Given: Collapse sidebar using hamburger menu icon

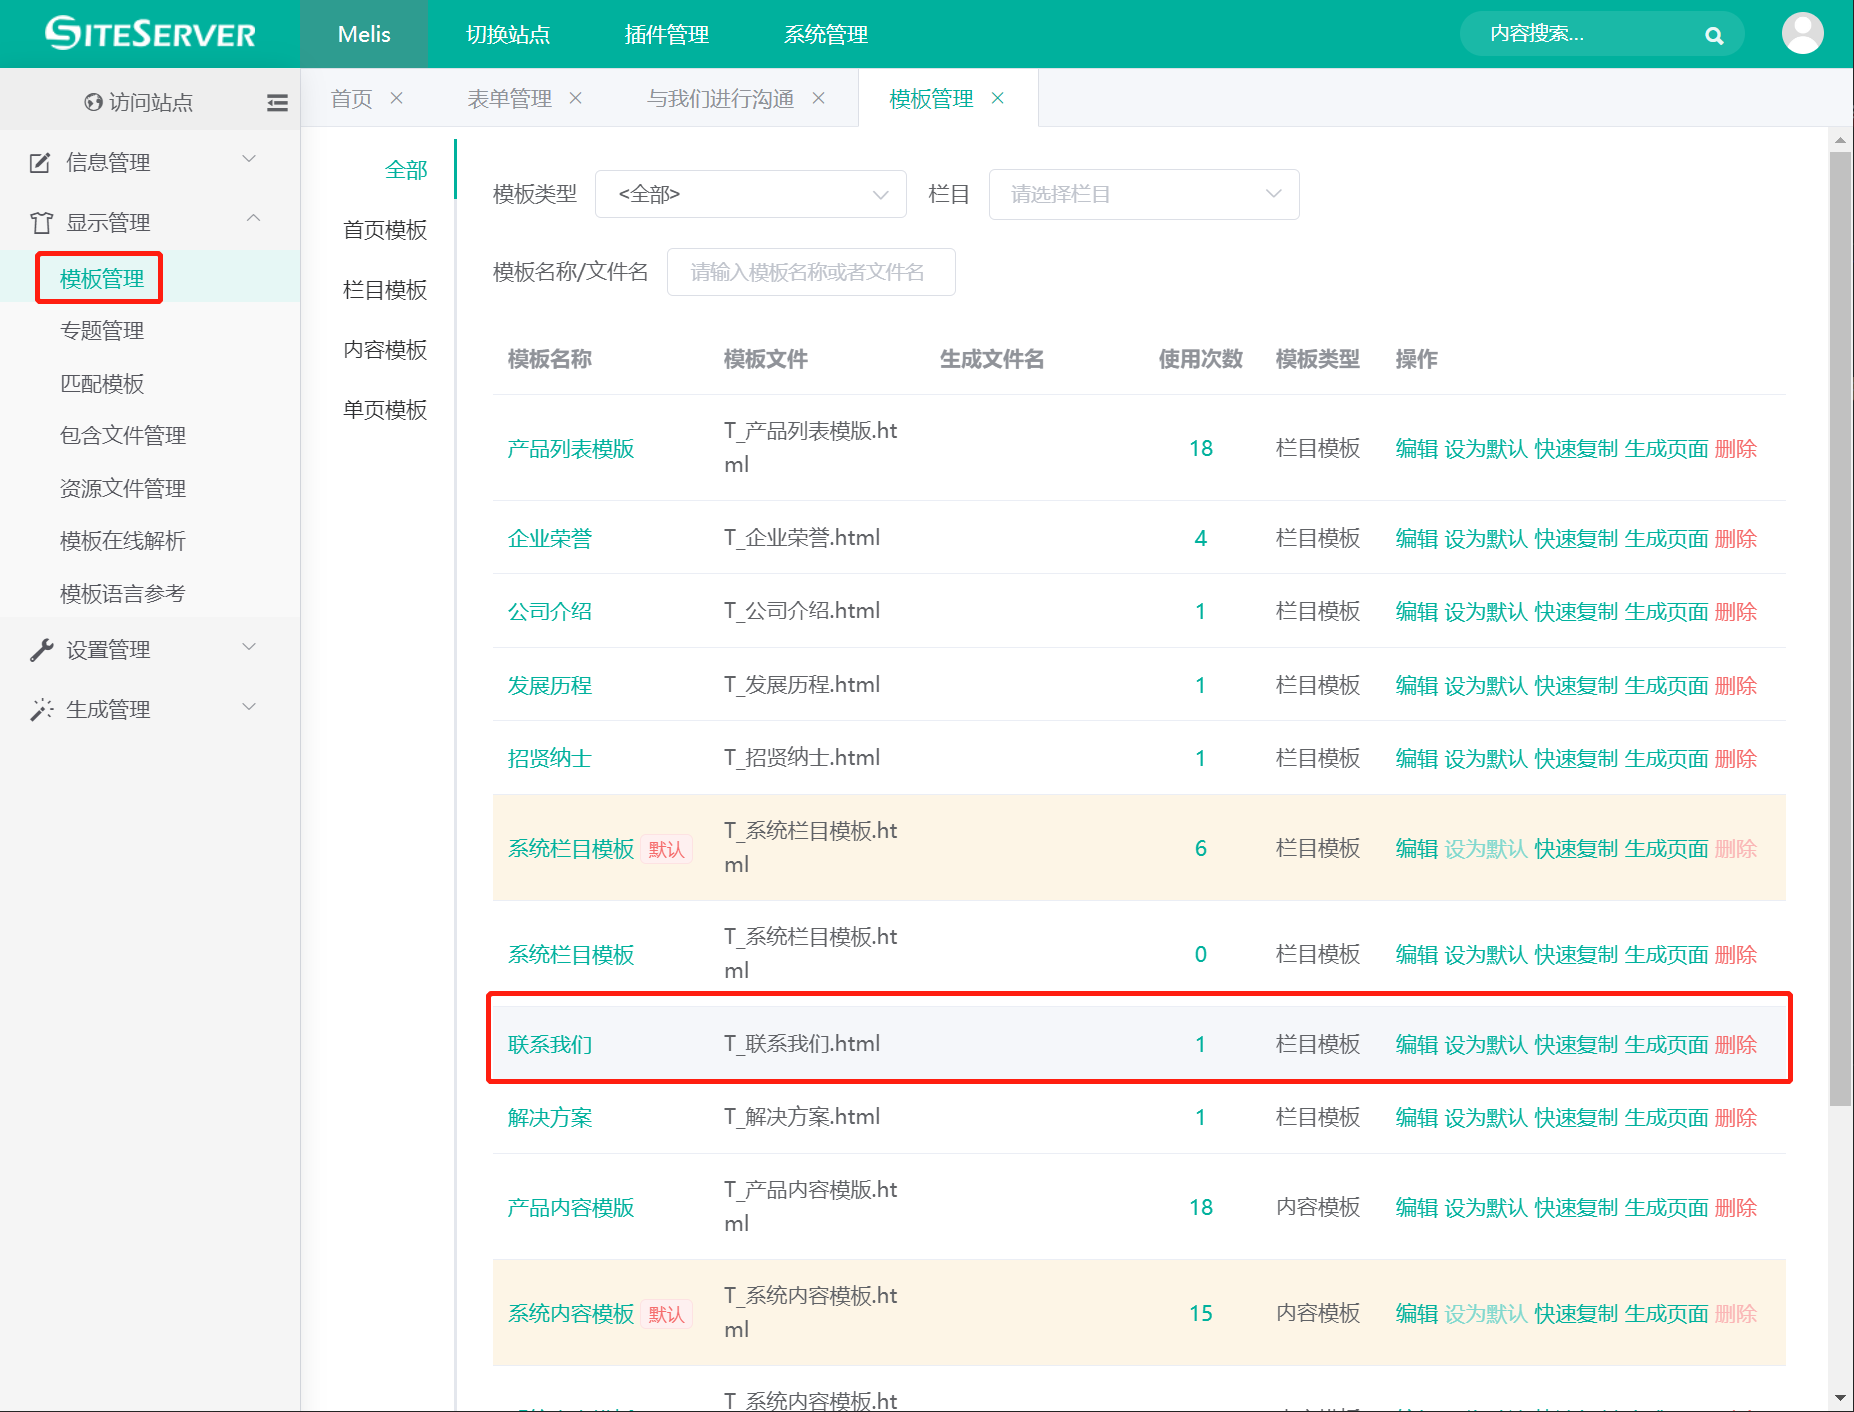Looking at the screenshot, I should pyautogui.click(x=277, y=102).
